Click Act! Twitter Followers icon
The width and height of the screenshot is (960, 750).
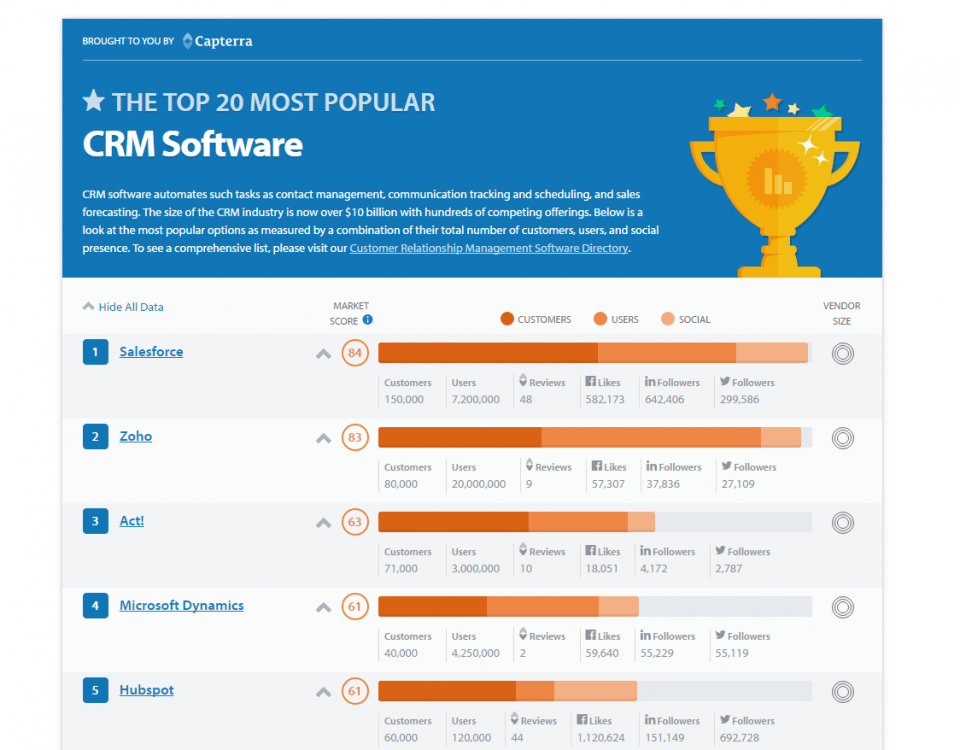coord(721,550)
